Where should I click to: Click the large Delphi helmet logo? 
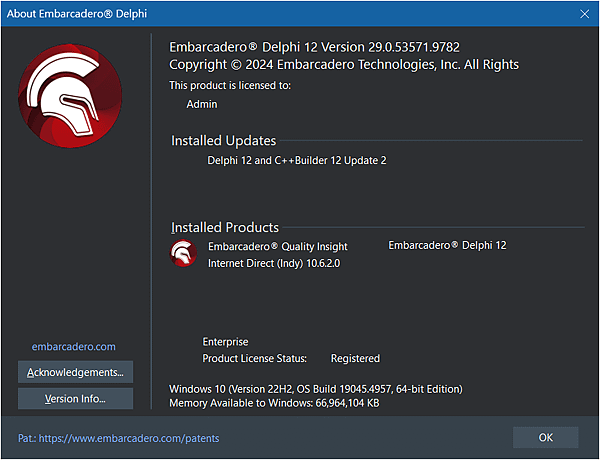click(70, 96)
